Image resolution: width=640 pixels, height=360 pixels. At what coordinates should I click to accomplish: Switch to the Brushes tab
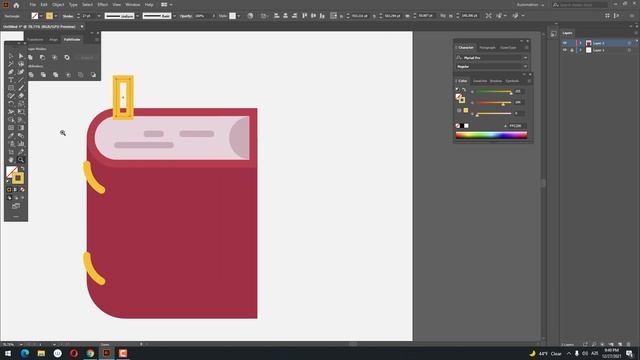click(x=496, y=81)
